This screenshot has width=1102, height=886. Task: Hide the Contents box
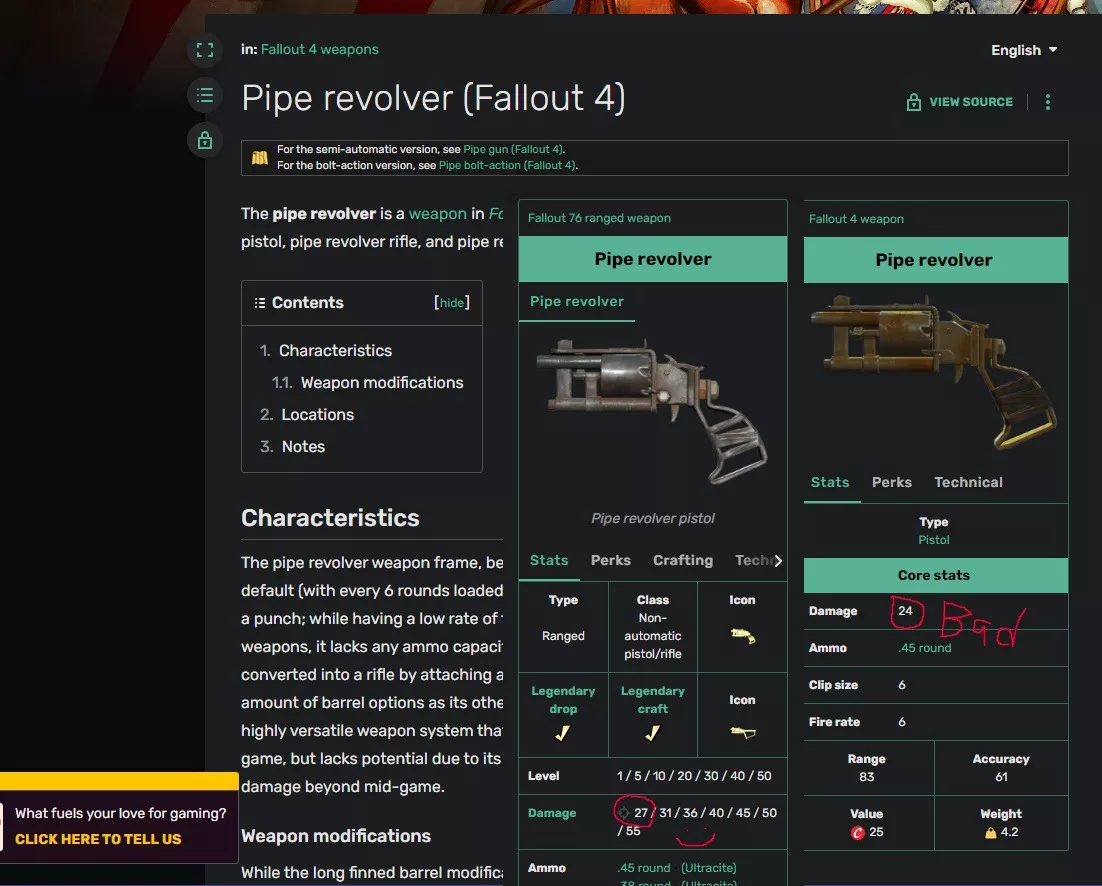[451, 303]
